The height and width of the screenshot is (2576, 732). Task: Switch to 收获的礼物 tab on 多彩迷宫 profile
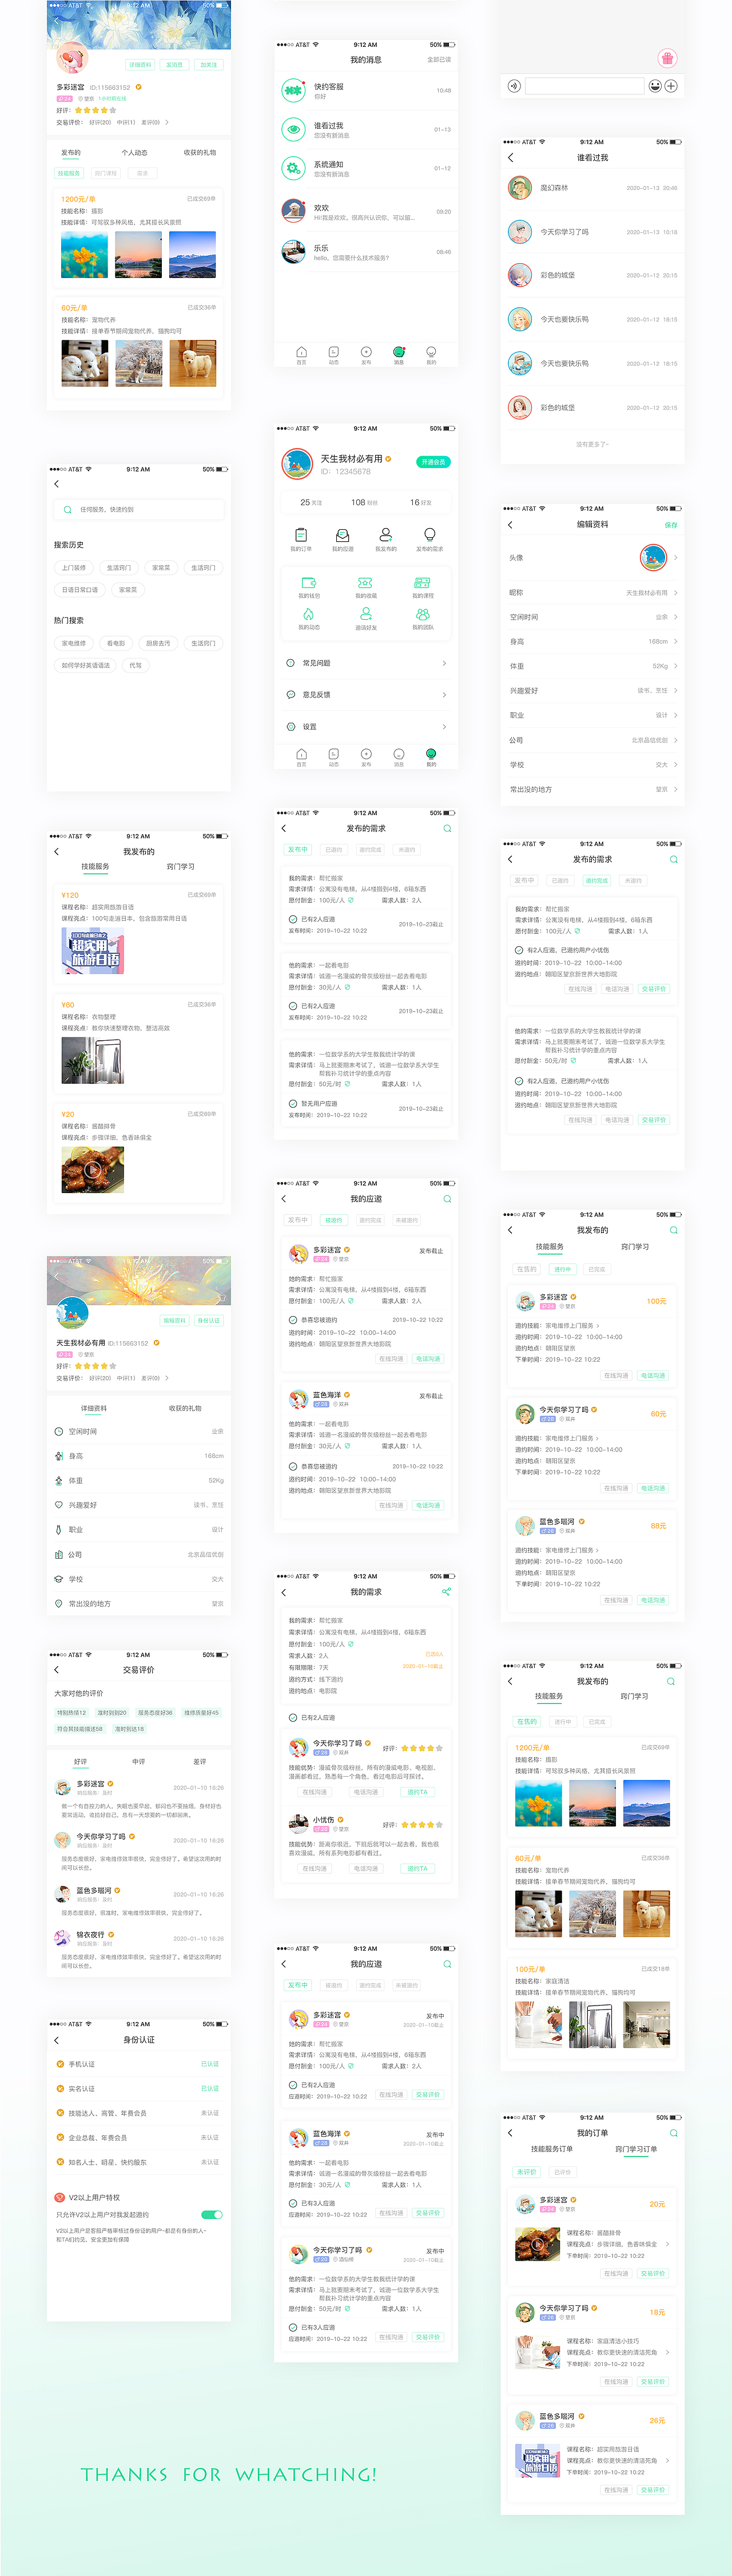coord(200,153)
